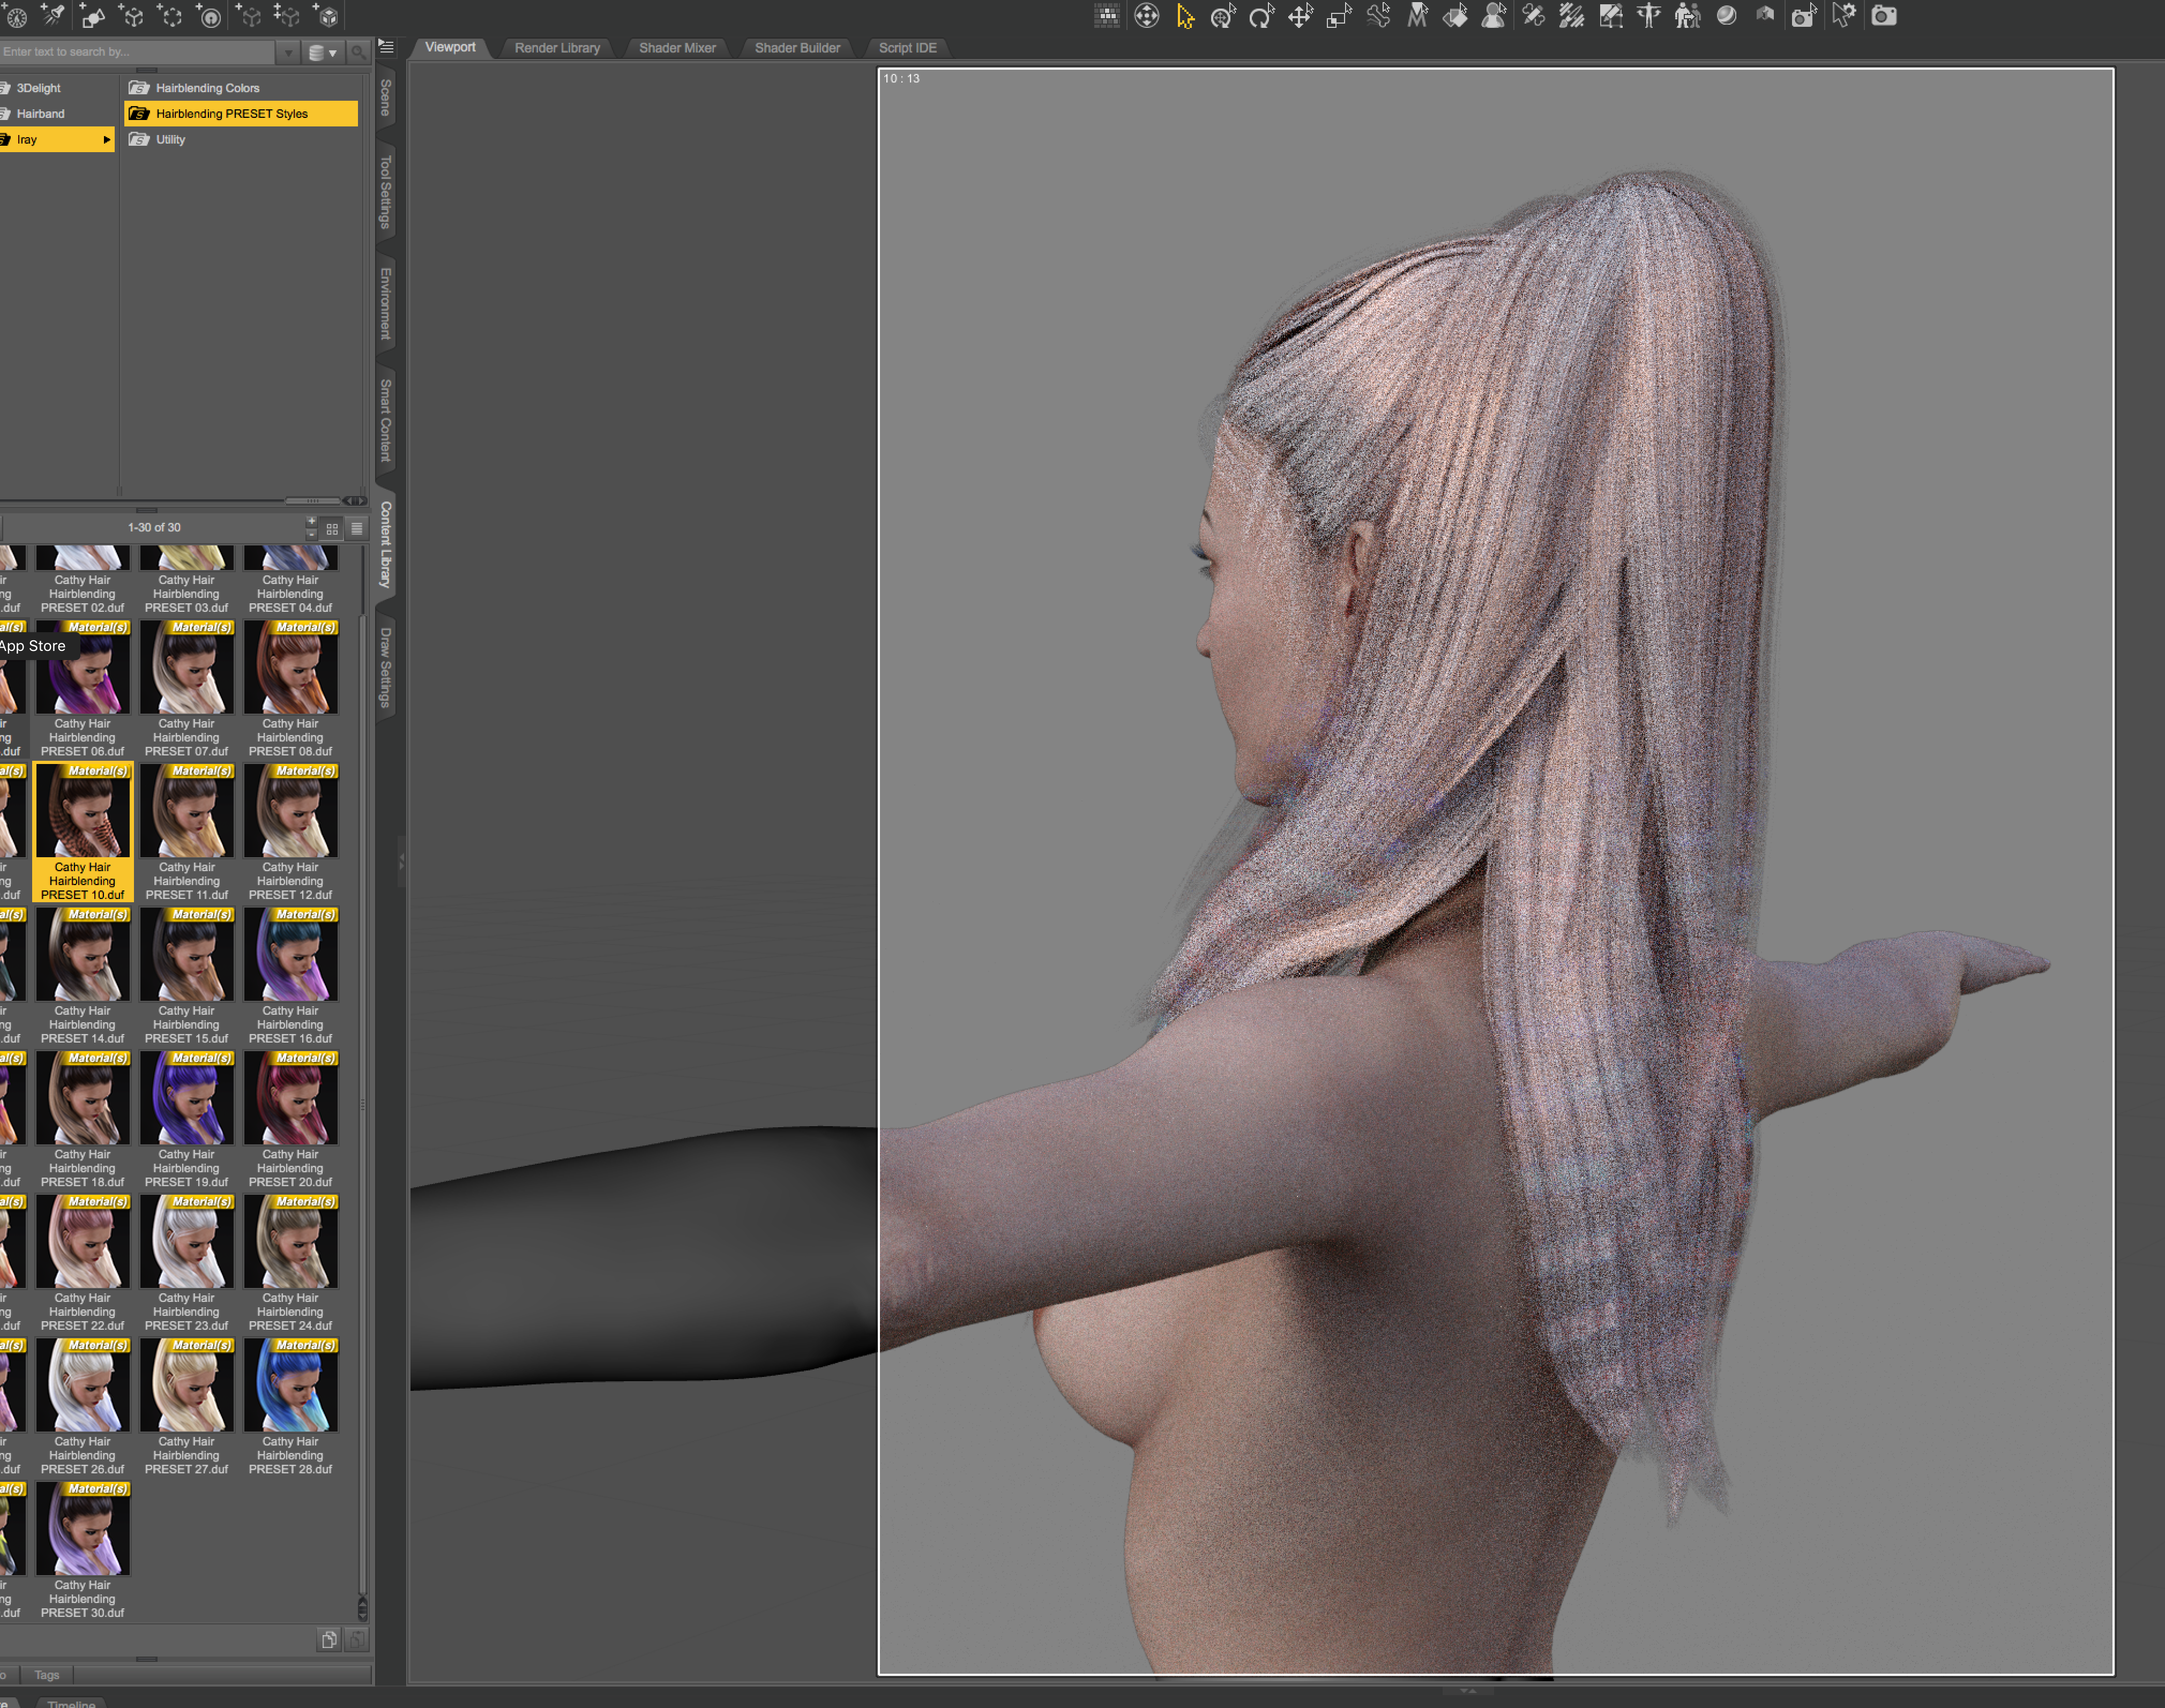
Task: Click the Create new spotlight icon
Action: pos(53,16)
